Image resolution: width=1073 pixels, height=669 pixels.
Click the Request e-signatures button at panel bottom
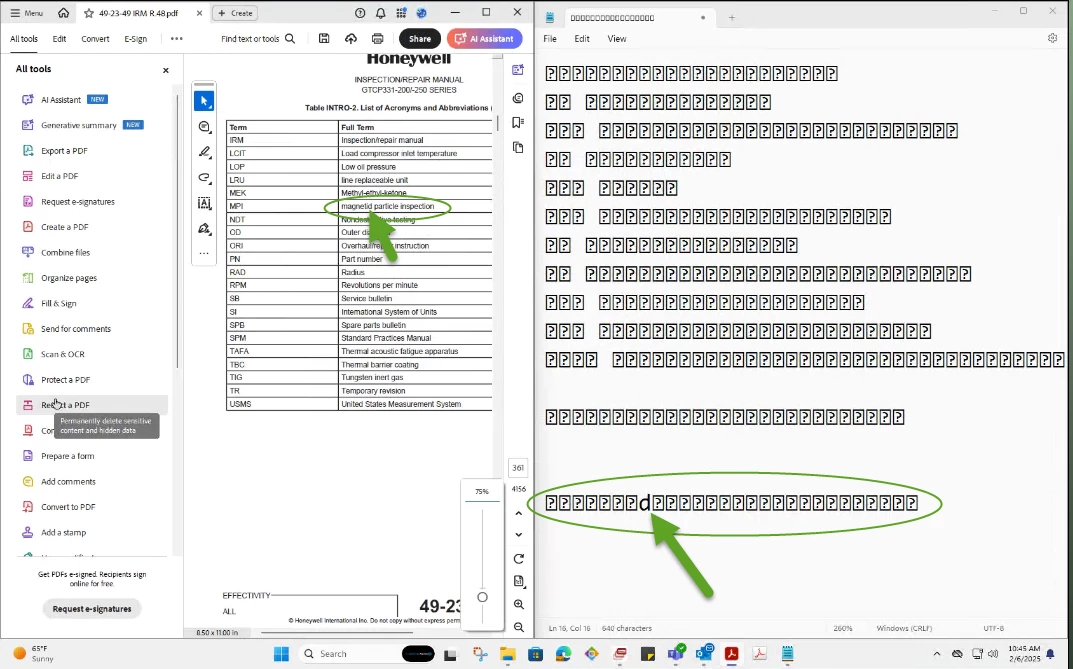[x=92, y=609]
